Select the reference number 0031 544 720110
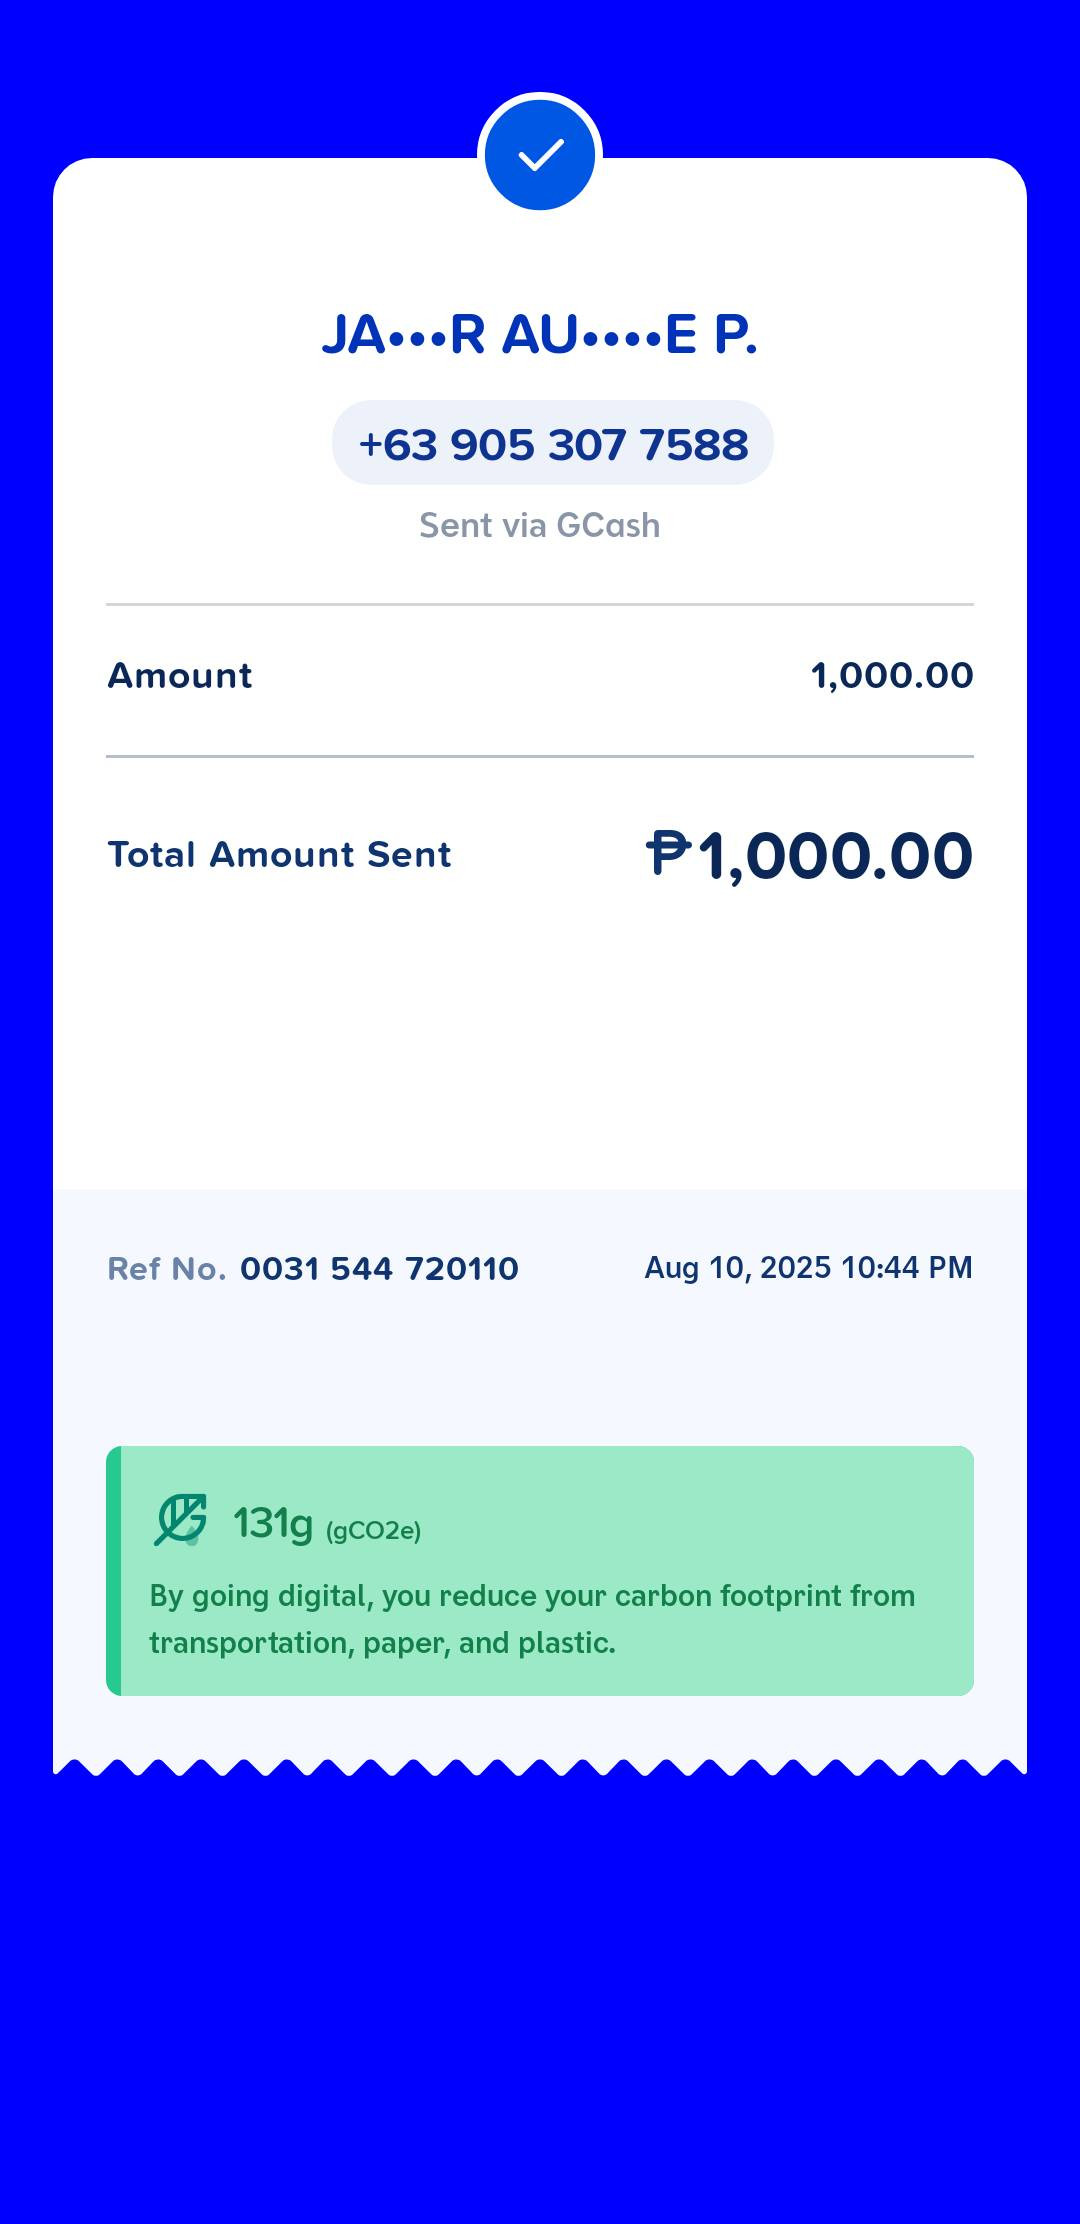The height and width of the screenshot is (2224, 1080). [379, 1269]
